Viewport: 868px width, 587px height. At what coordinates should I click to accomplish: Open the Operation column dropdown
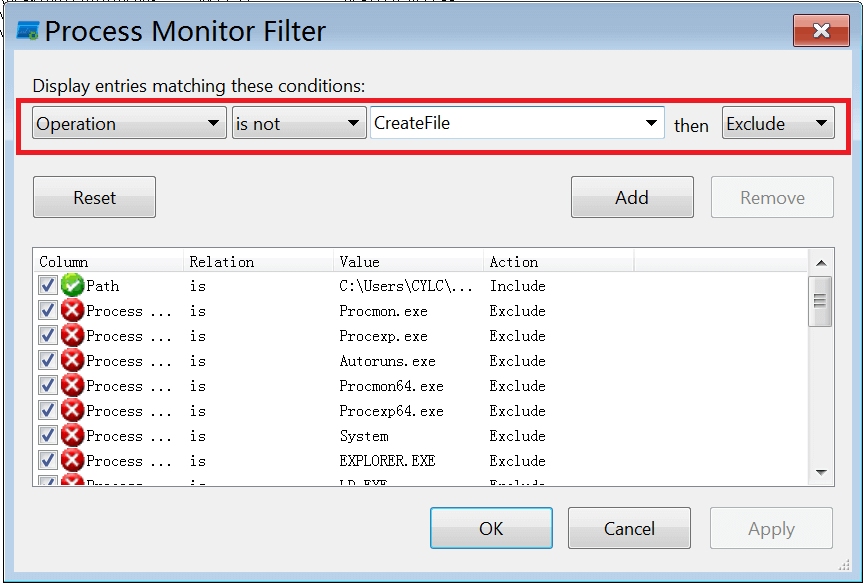click(129, 124)
